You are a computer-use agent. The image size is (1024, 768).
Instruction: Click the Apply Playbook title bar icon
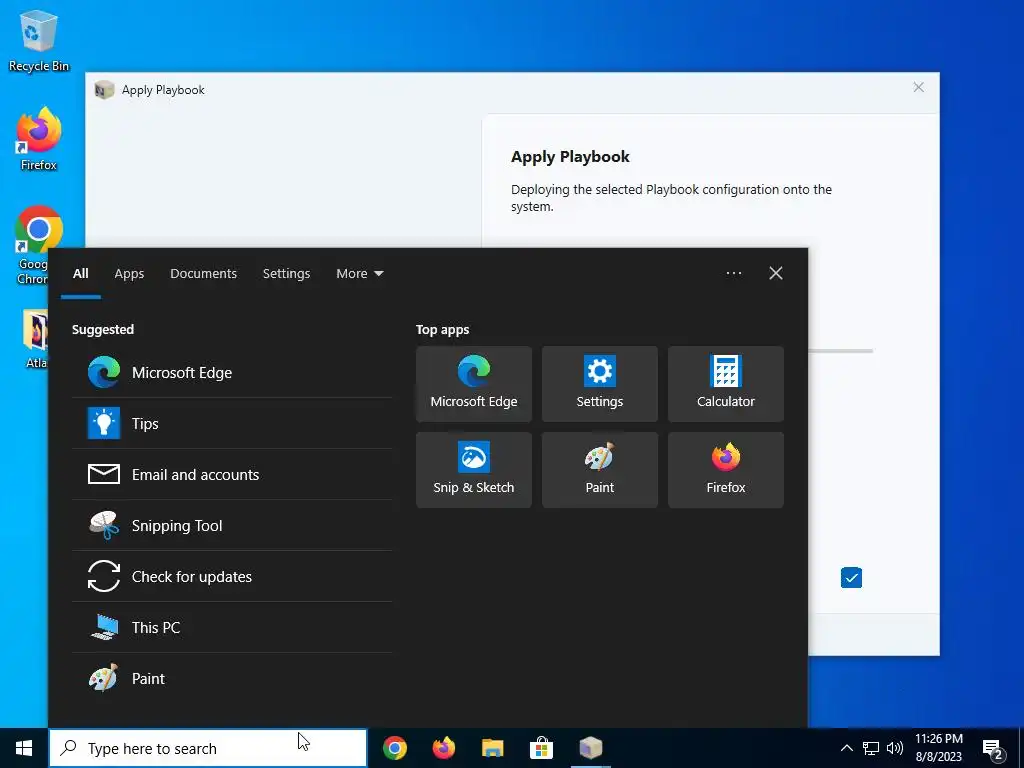click(104, 90)
